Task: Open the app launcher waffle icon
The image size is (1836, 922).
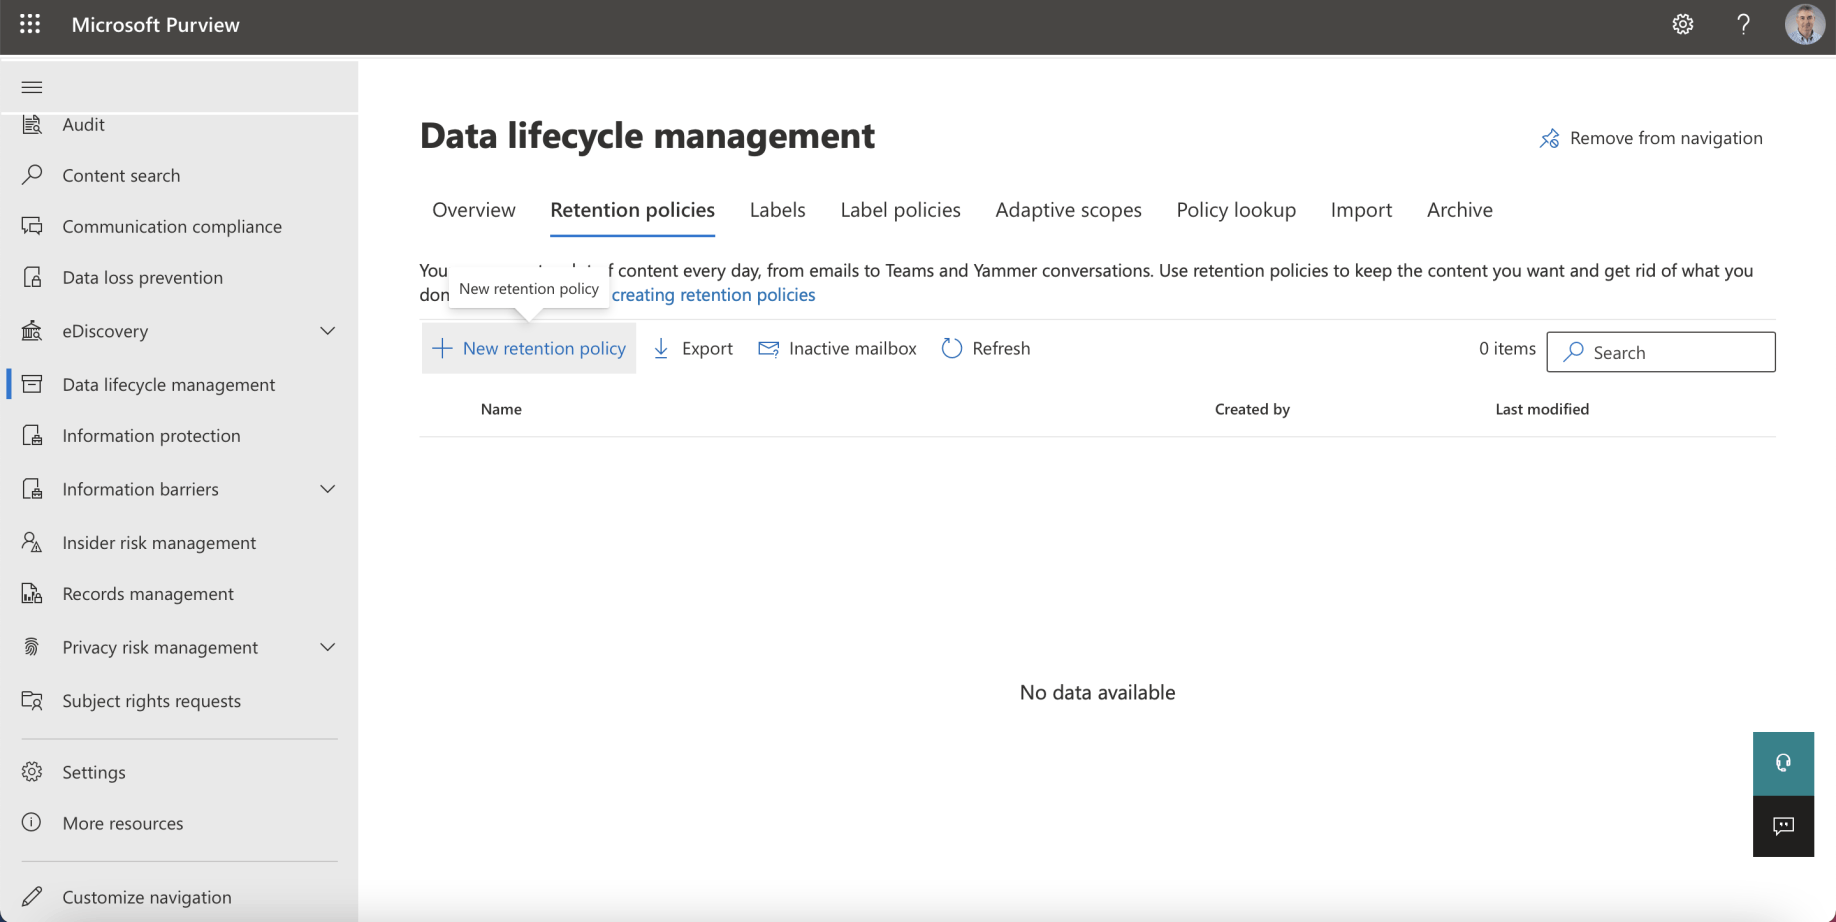Action: pos(30,24)
